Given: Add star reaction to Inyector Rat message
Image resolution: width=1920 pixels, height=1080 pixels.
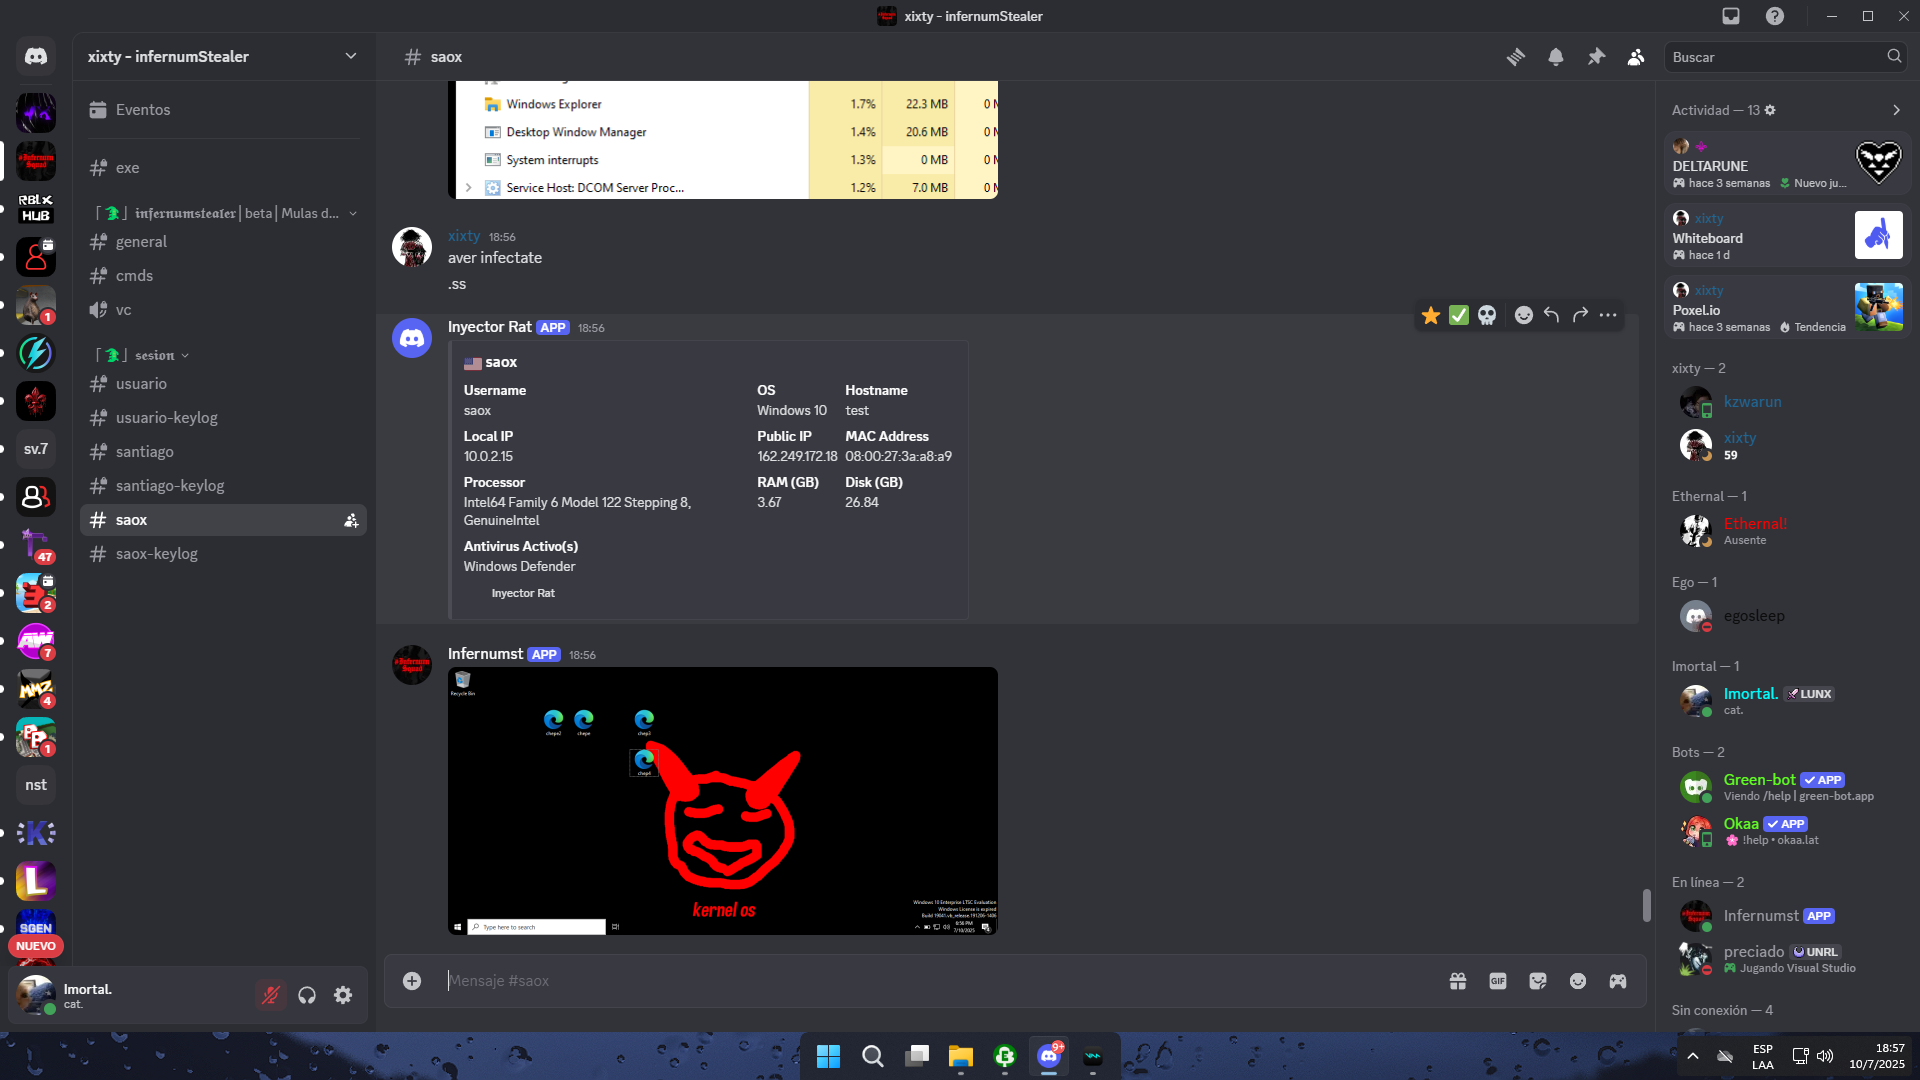Looking at the screenshot, I should click(x=1431, y=316).
